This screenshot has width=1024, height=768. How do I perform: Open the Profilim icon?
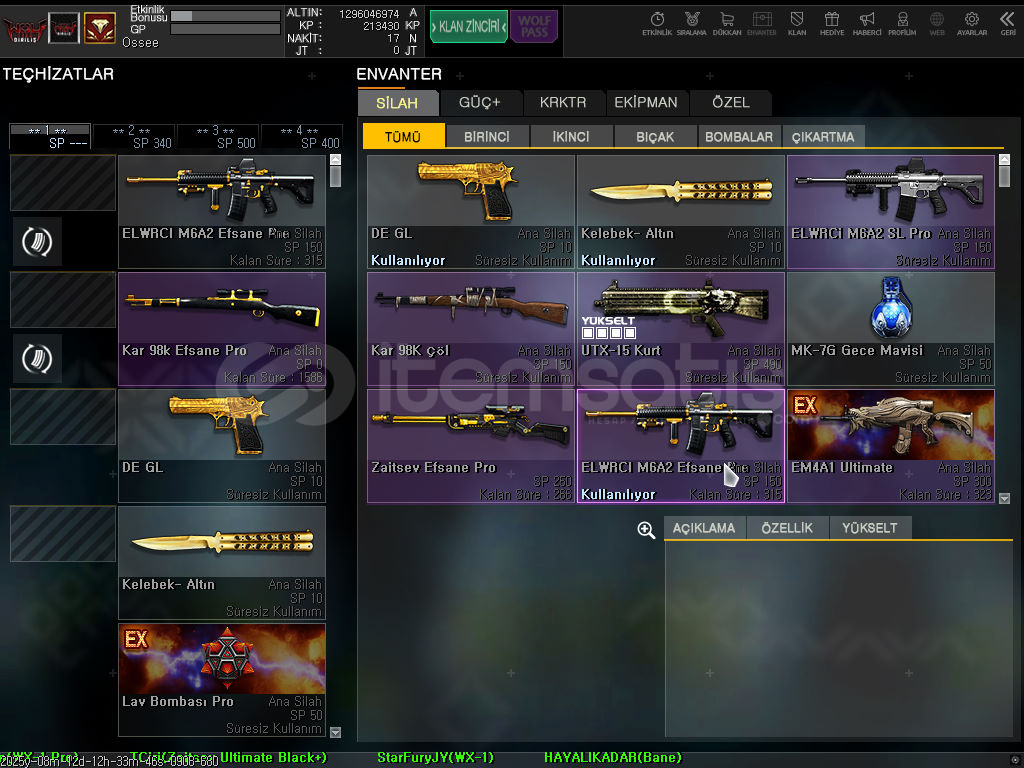(902, 23)
